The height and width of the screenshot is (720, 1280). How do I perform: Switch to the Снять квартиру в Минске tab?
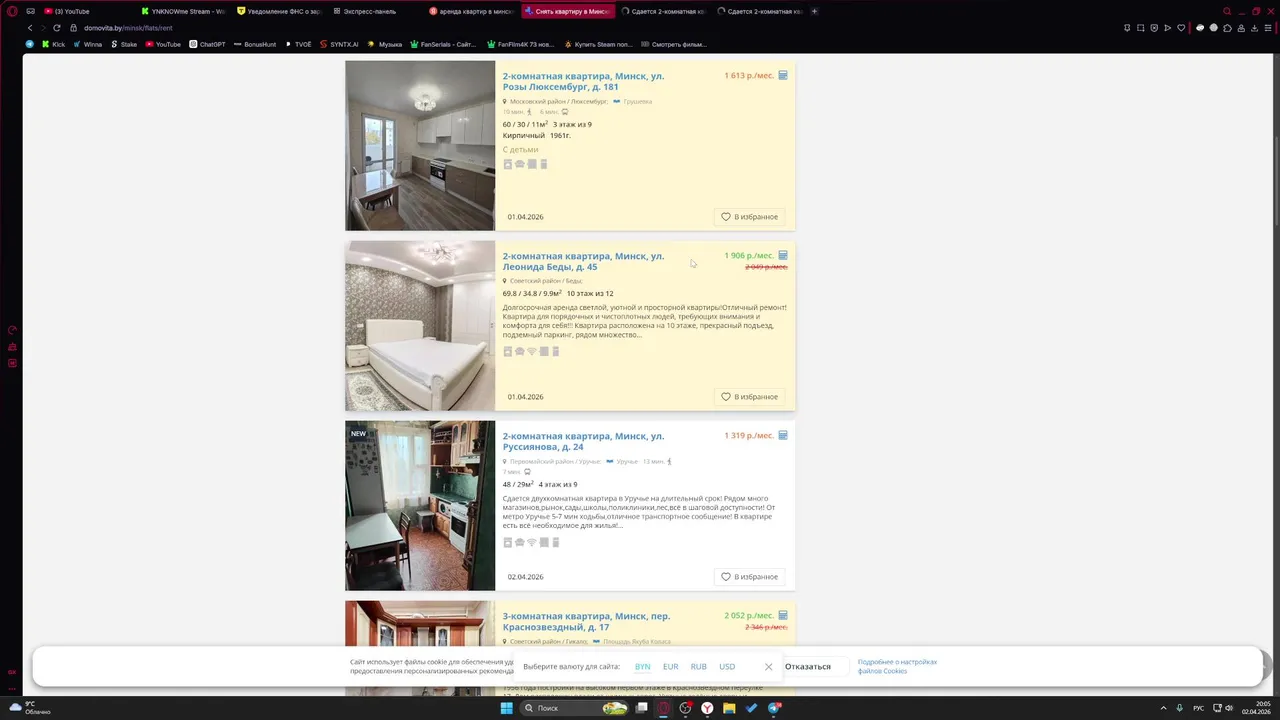pyautogui.click(x=568, y=11)
